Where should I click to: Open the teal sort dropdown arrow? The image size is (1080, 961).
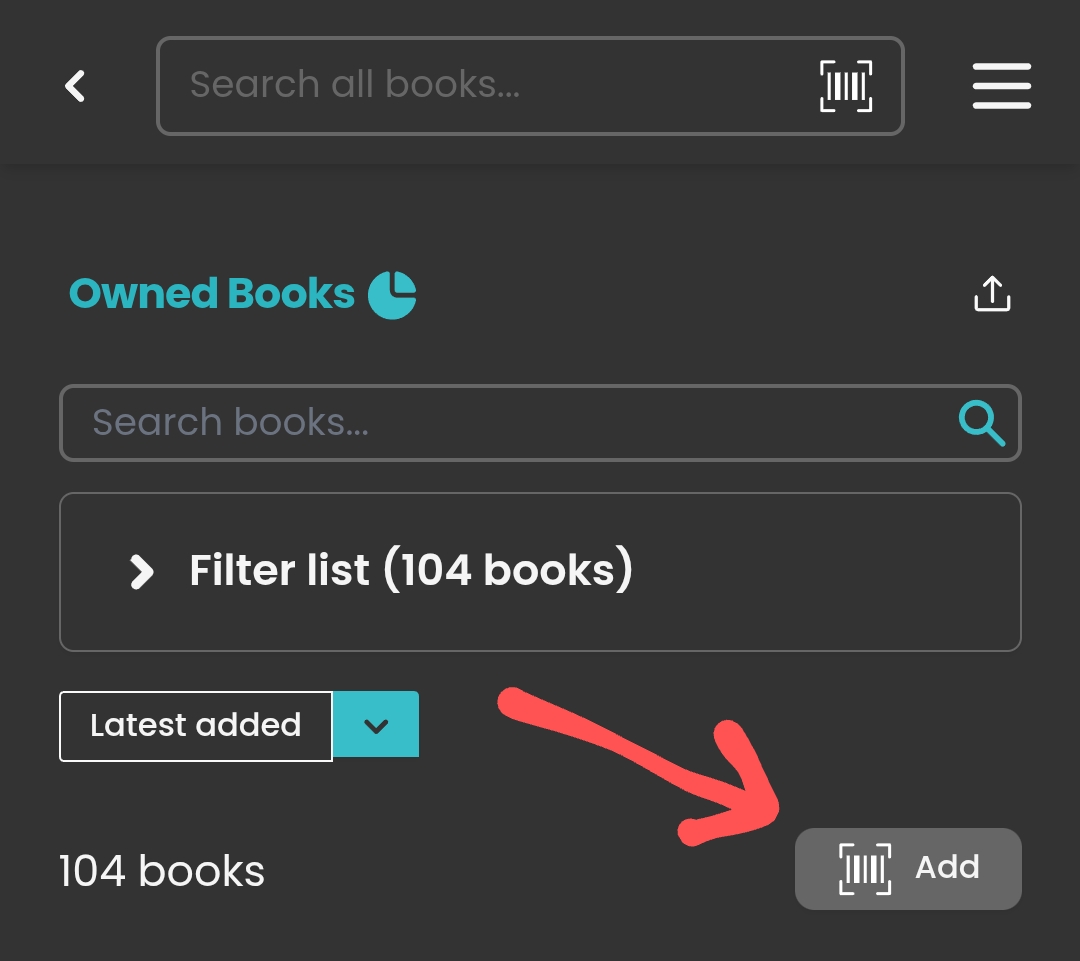[376, 726]
